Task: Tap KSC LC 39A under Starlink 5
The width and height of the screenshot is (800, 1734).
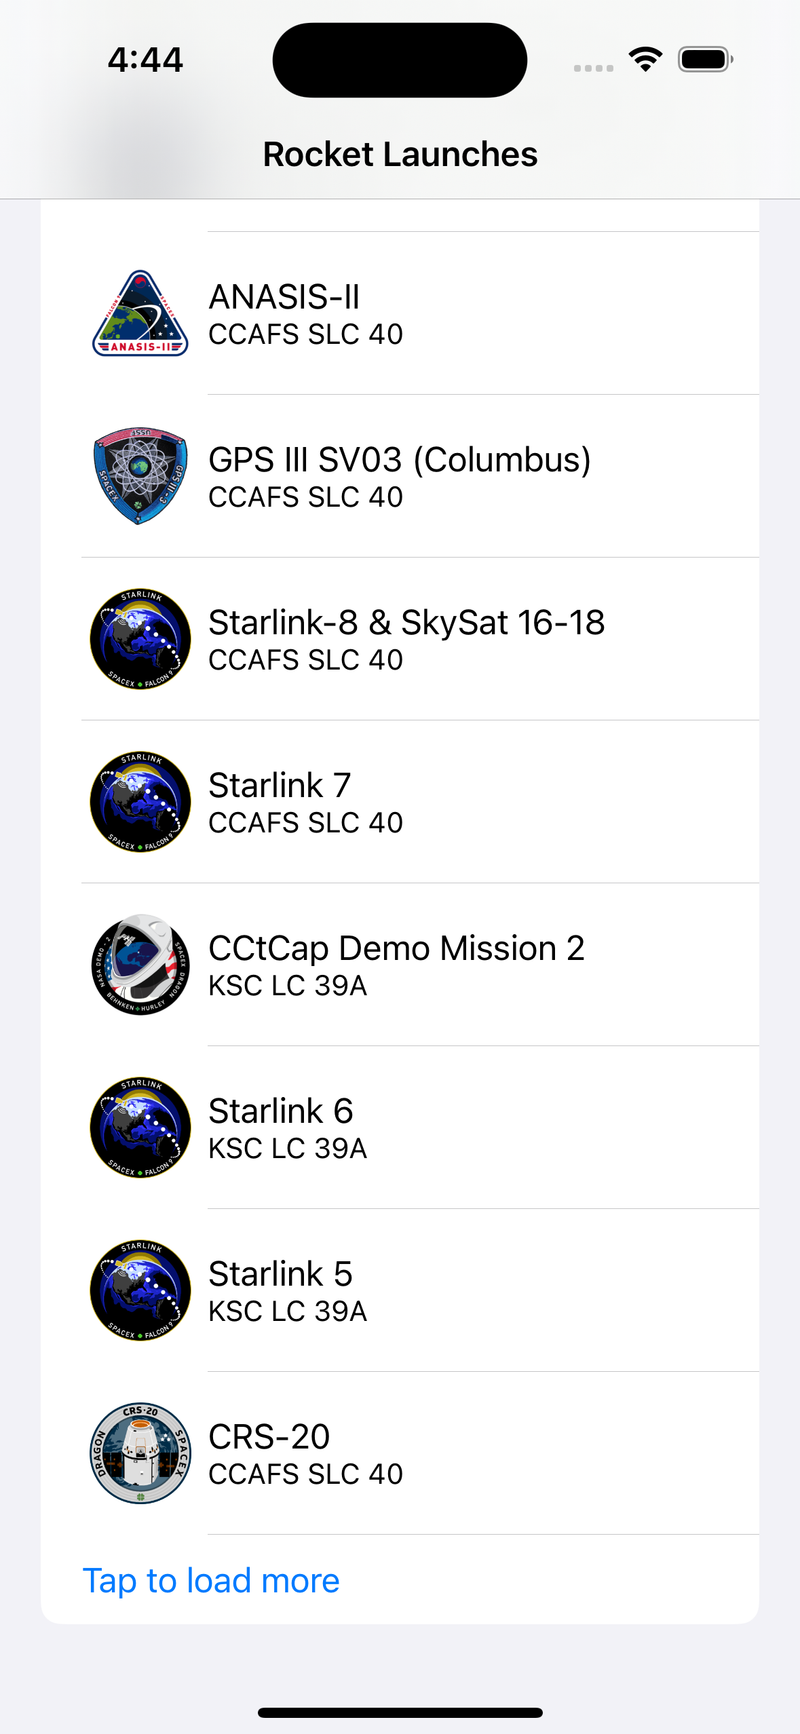Action: click(288, 1312)
